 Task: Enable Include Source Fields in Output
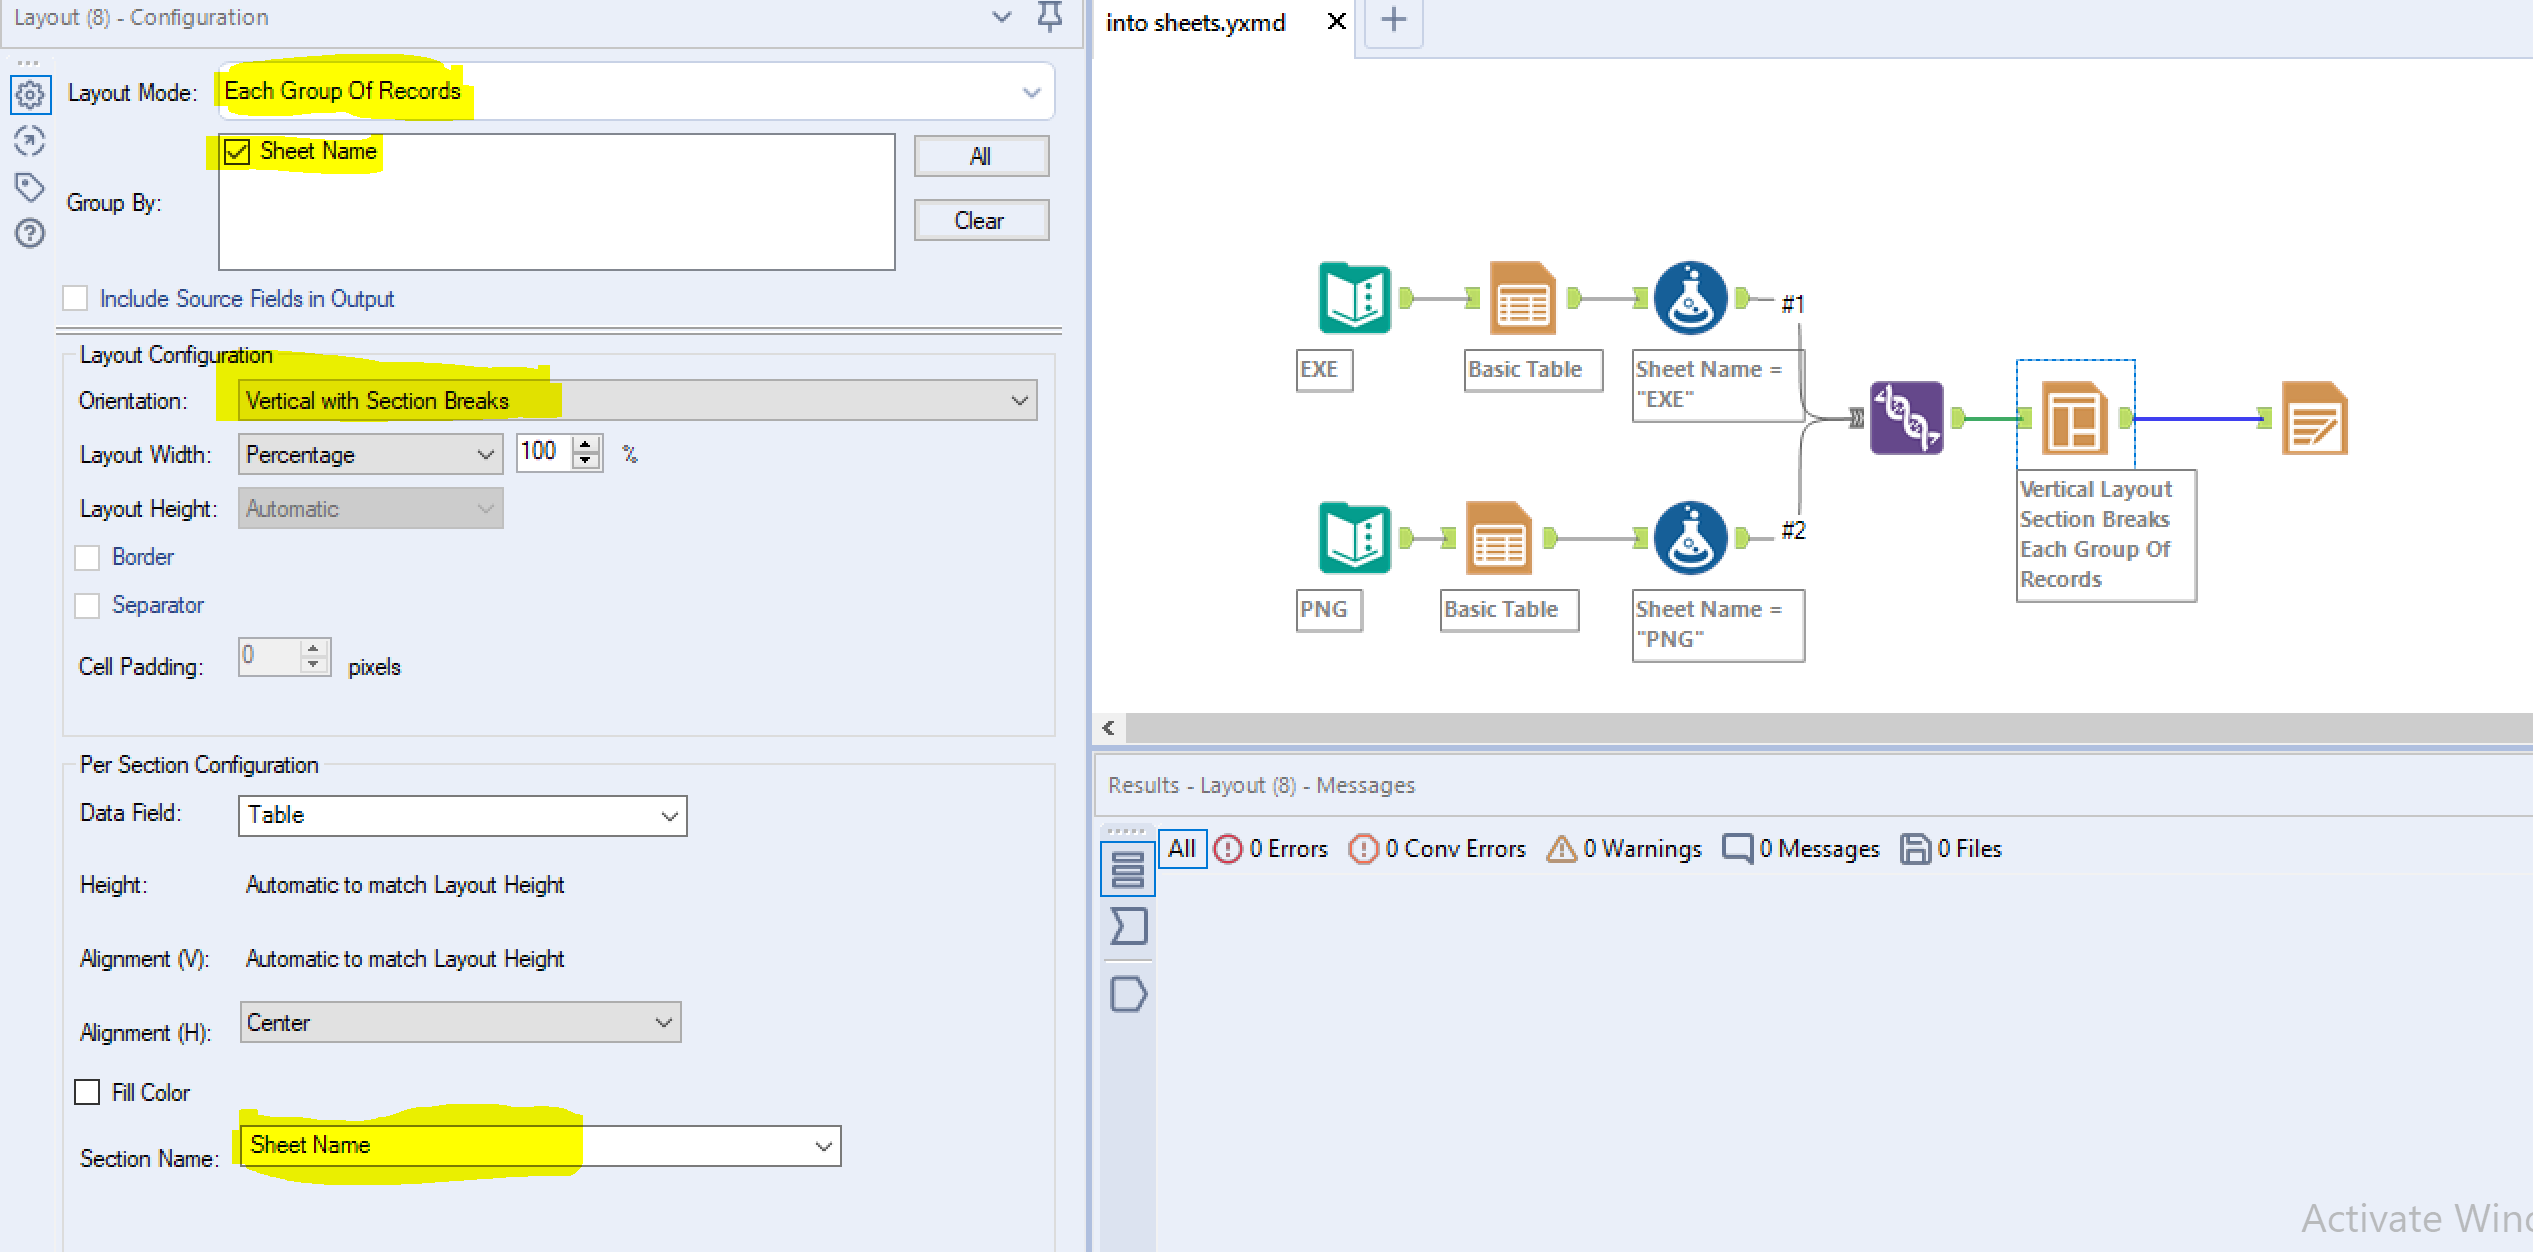tap(75, 298)
